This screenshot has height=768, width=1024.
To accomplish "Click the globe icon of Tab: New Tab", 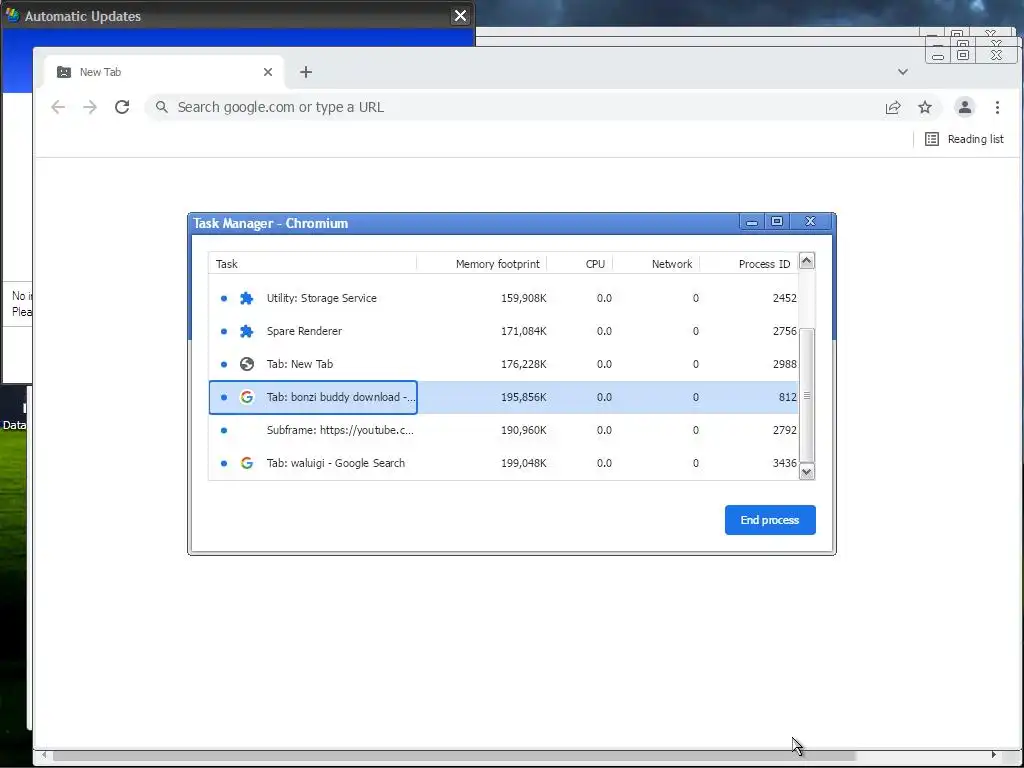I will 246,364.
